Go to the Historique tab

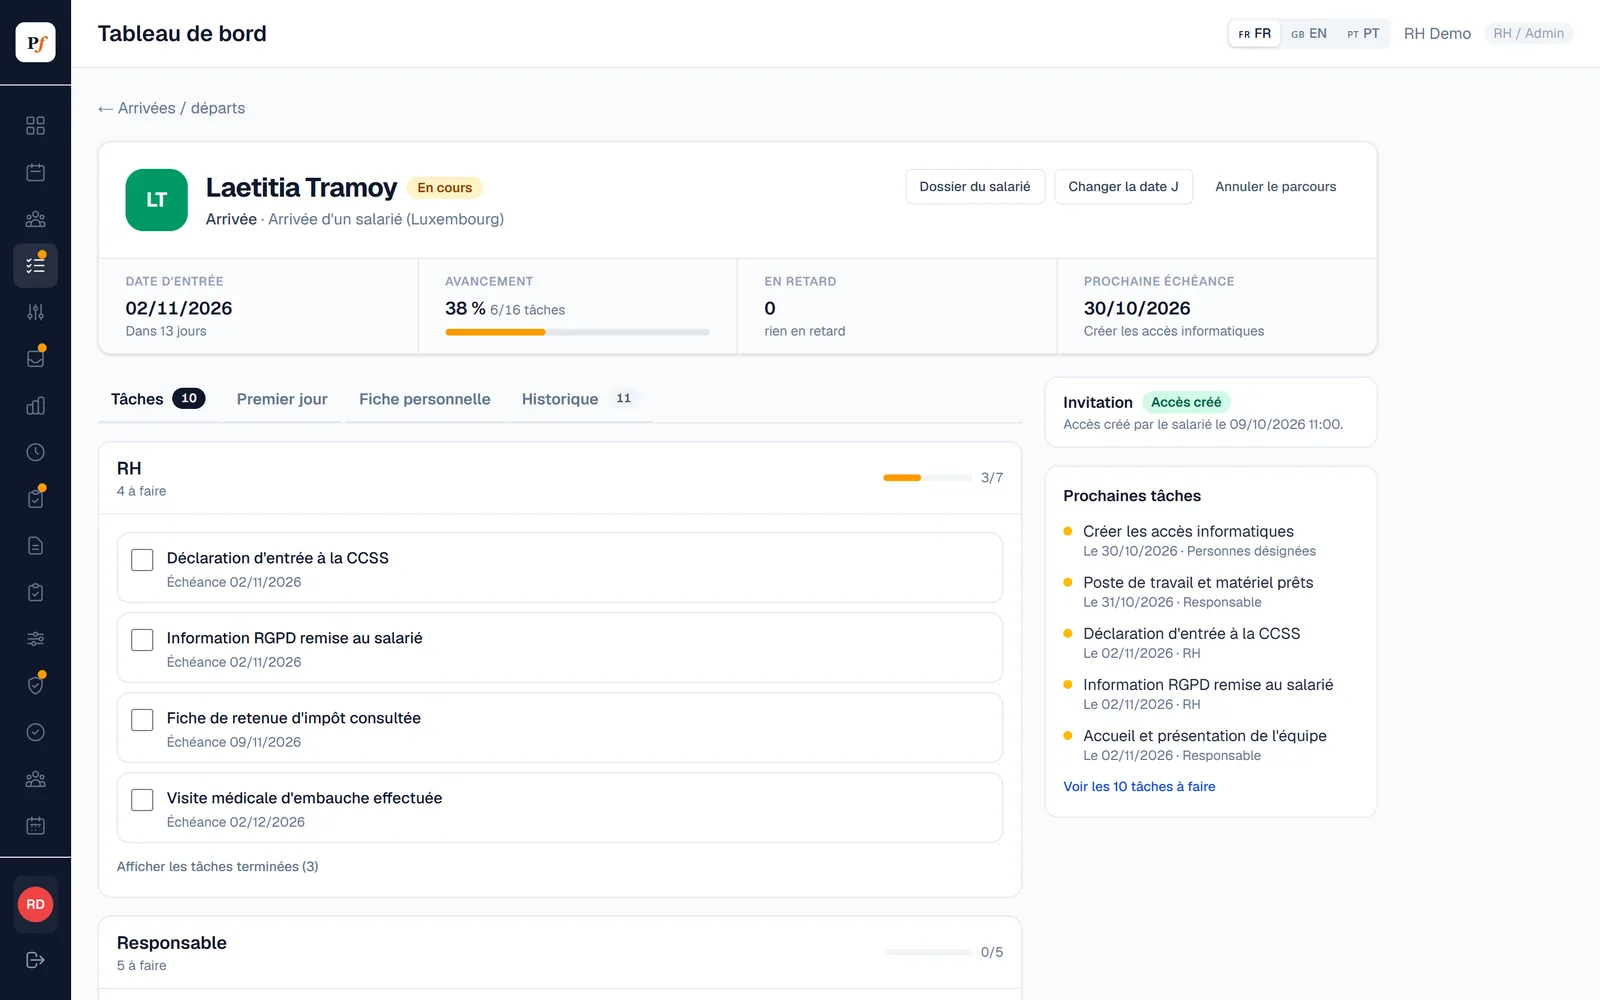(581, 399)
